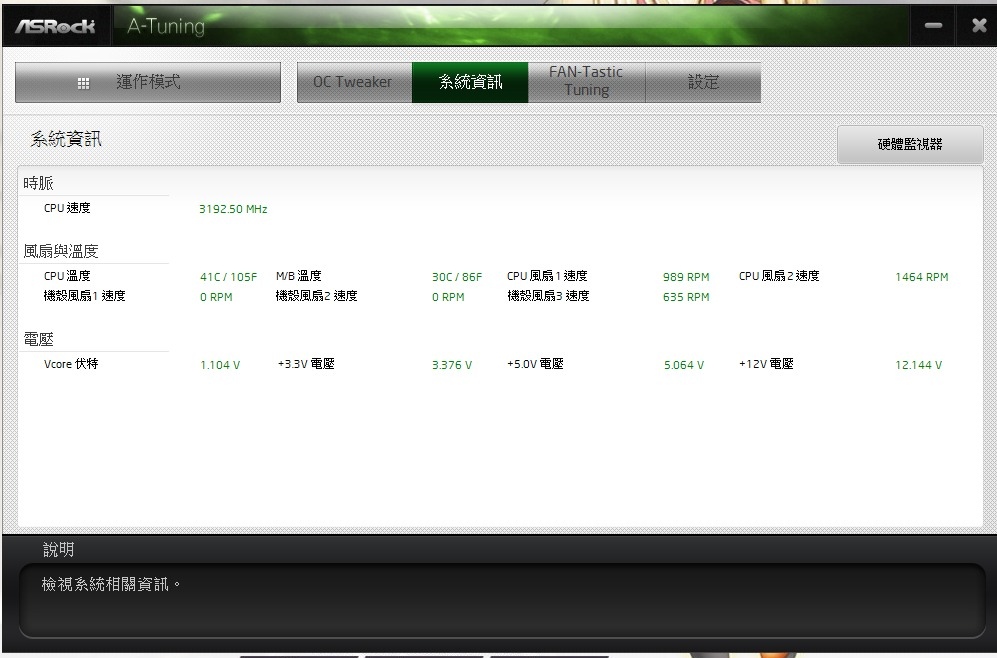997x658 pixels.
Task: Open the 運作模式 section
Action: [x=148, y=82]
